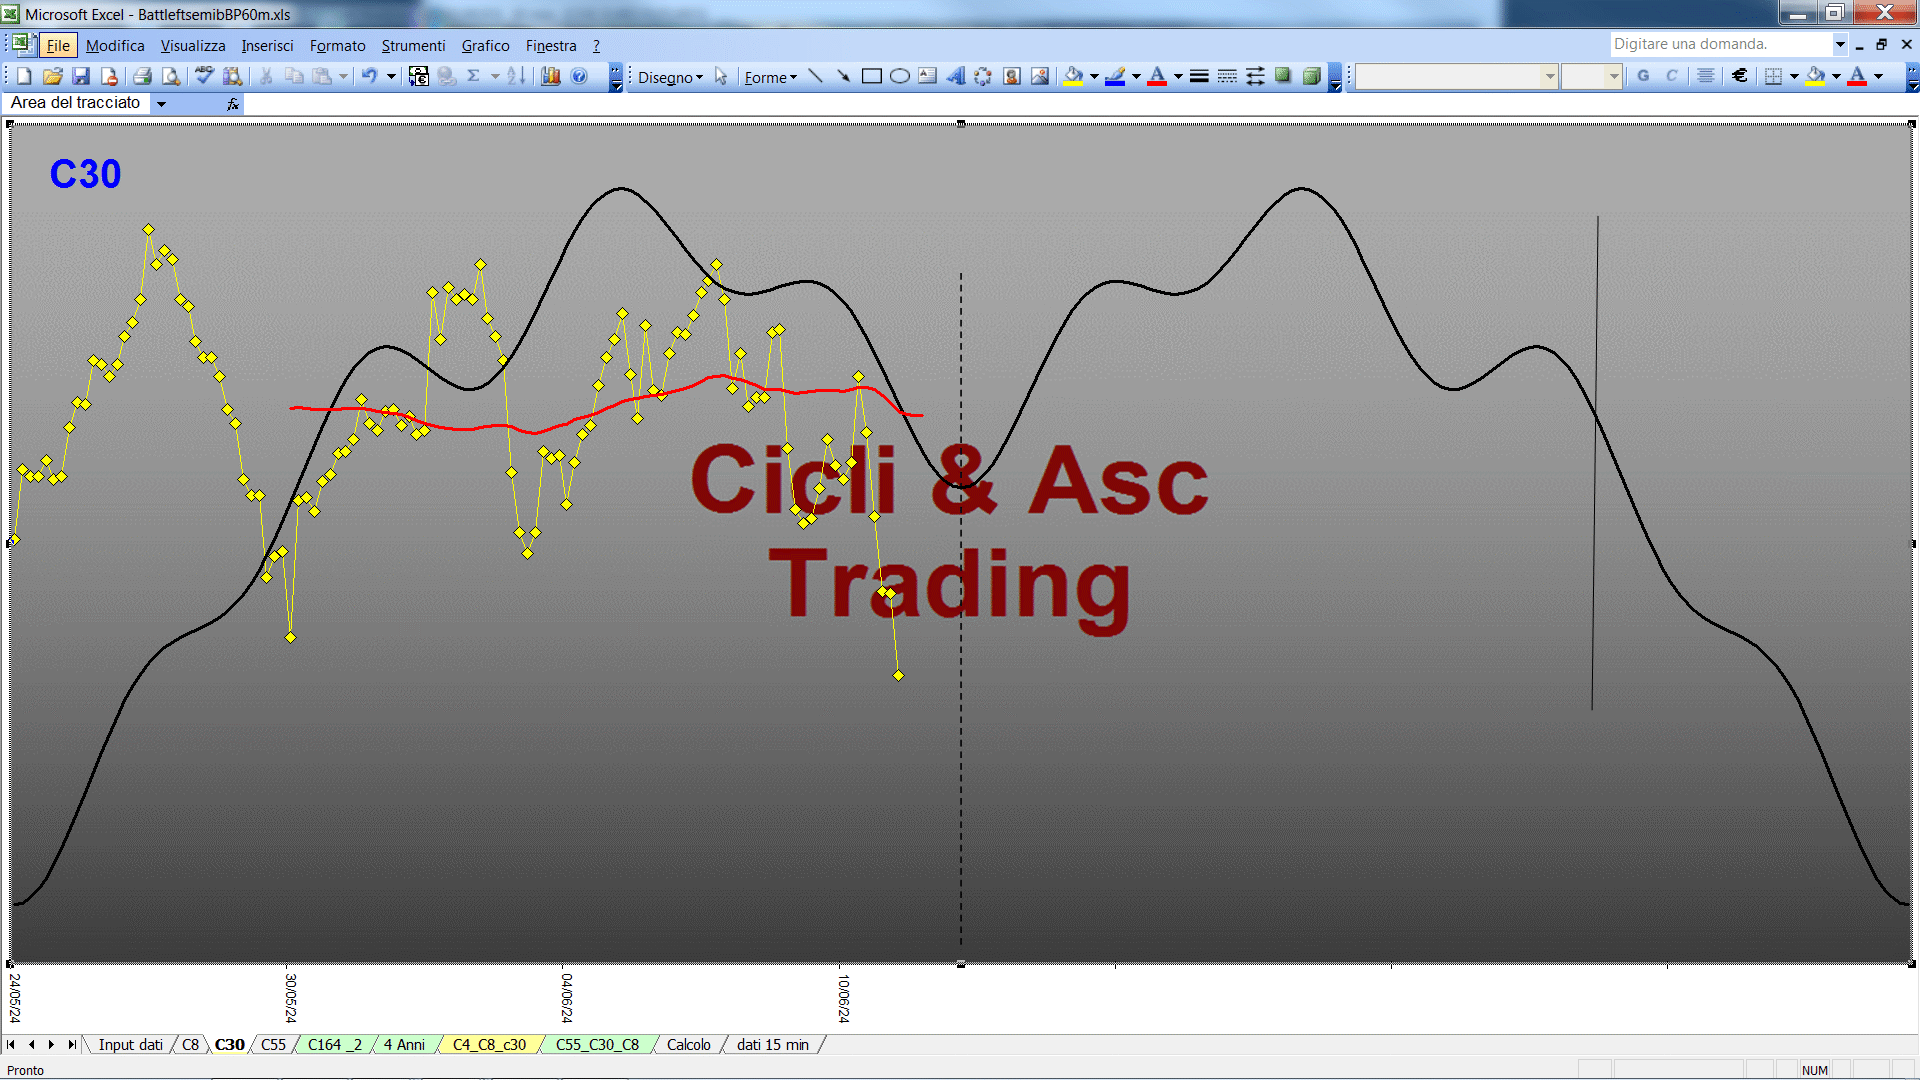Save the workbook with the floppy icon
Screen dimensions: 1920x1080
pyautogui.click(x=81, y=76)
